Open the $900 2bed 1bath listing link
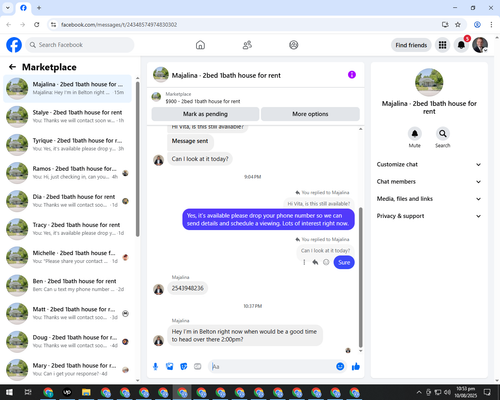The image size is (500, 400). tap(203, 101)
